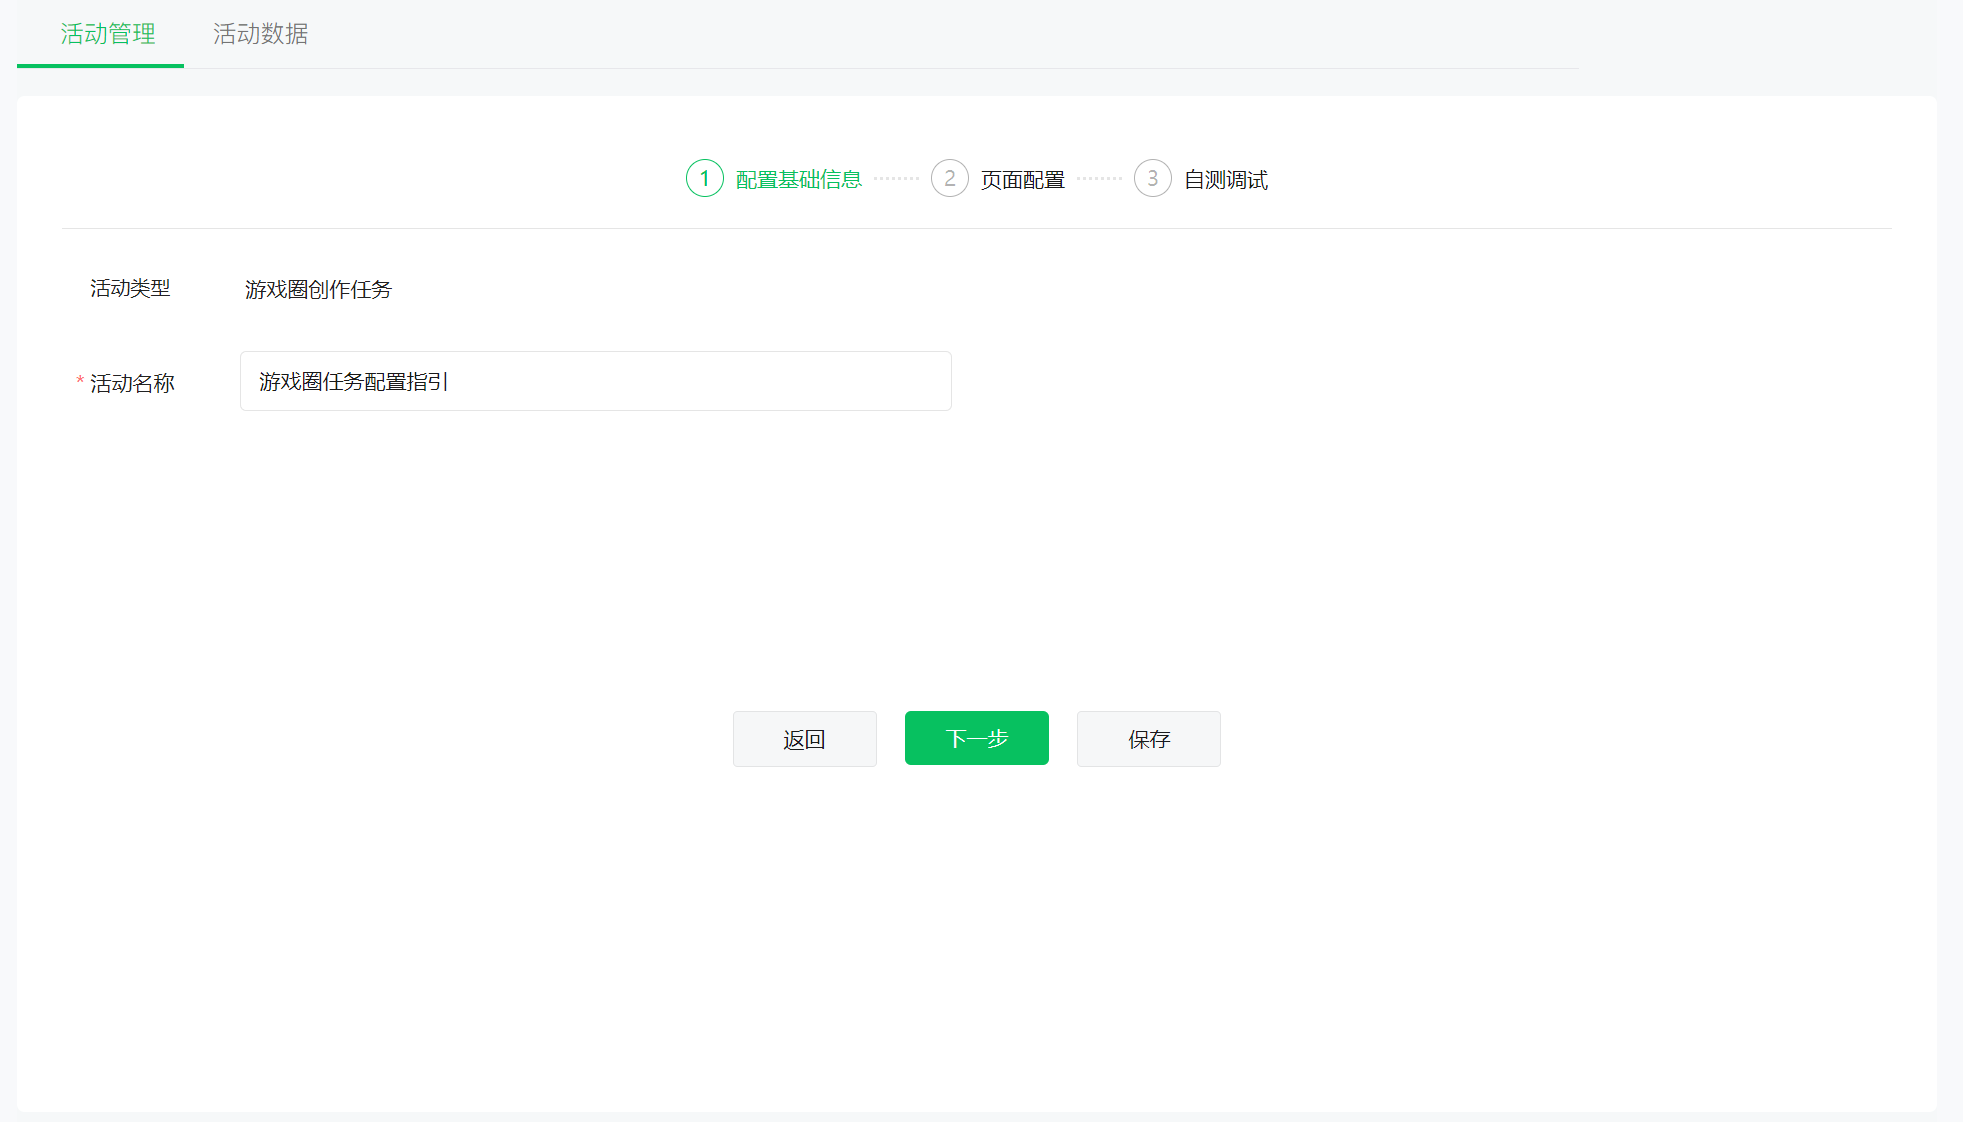Click the 游戏圈创作任务 type value
The width and height of the screenshot is (1963, 1122).
pyautogui.click(x=318, y=289)
